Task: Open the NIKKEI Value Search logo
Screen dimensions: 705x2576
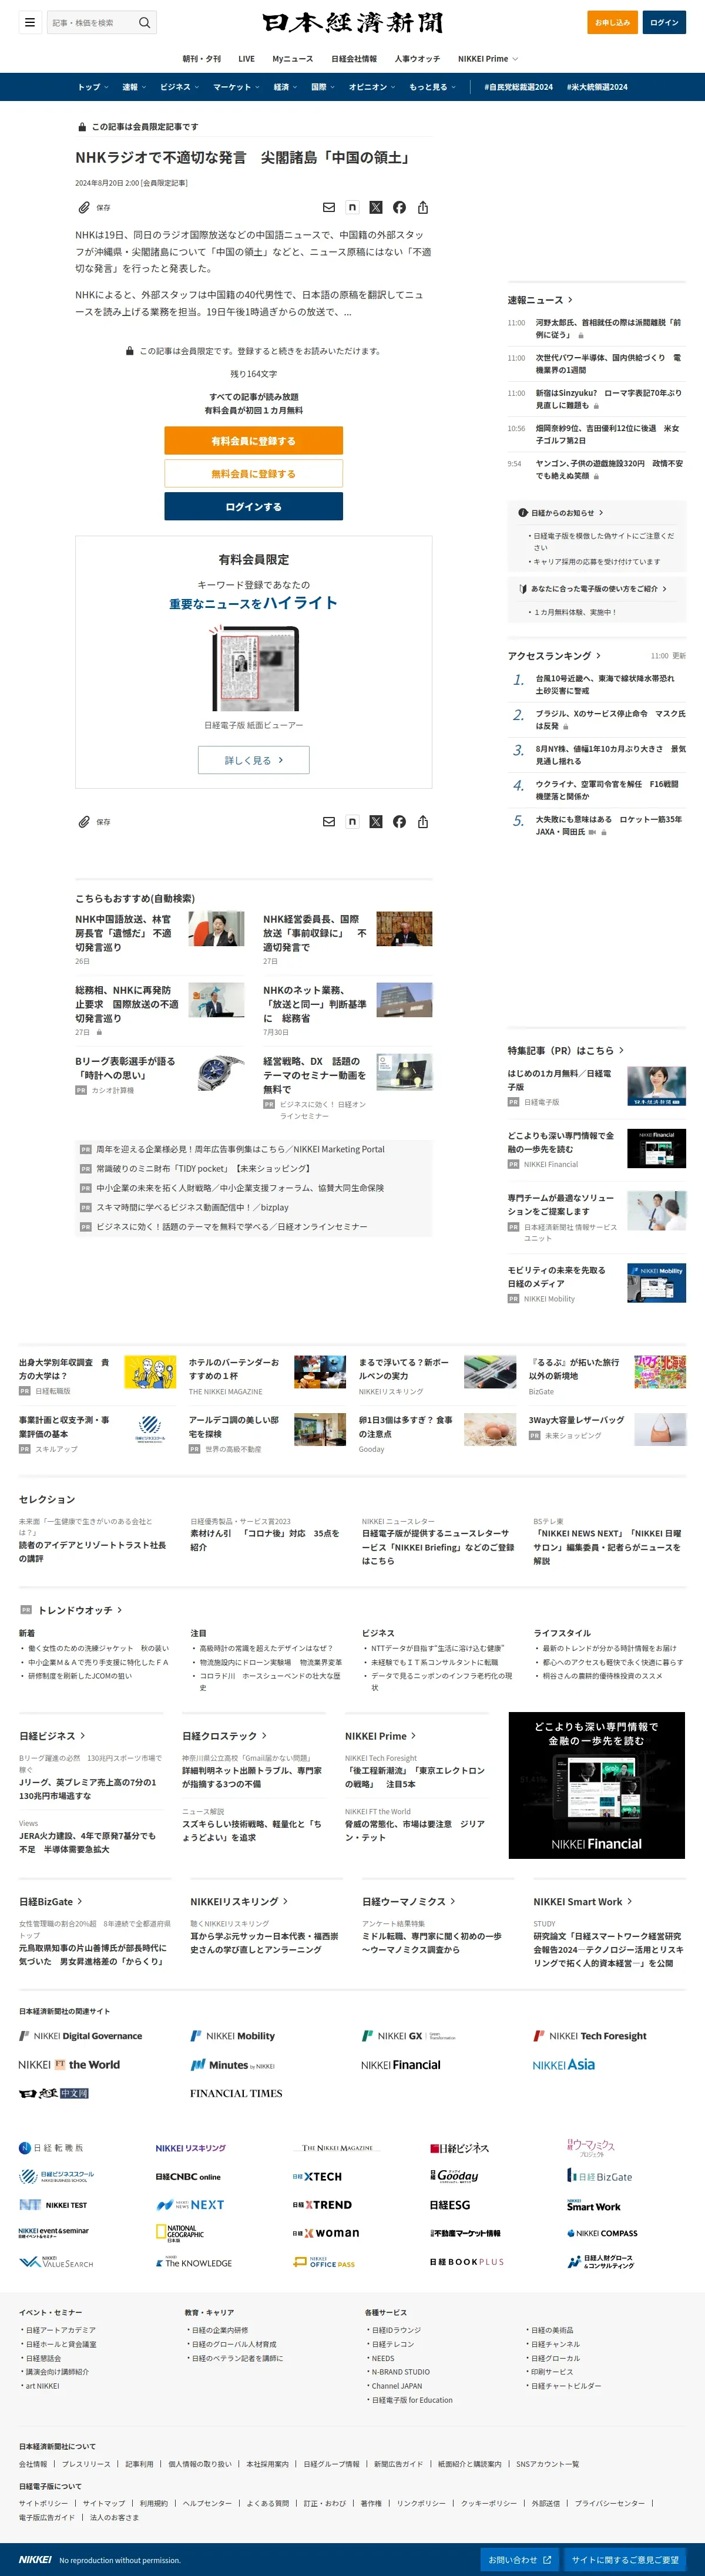Action: (56, 2262)
